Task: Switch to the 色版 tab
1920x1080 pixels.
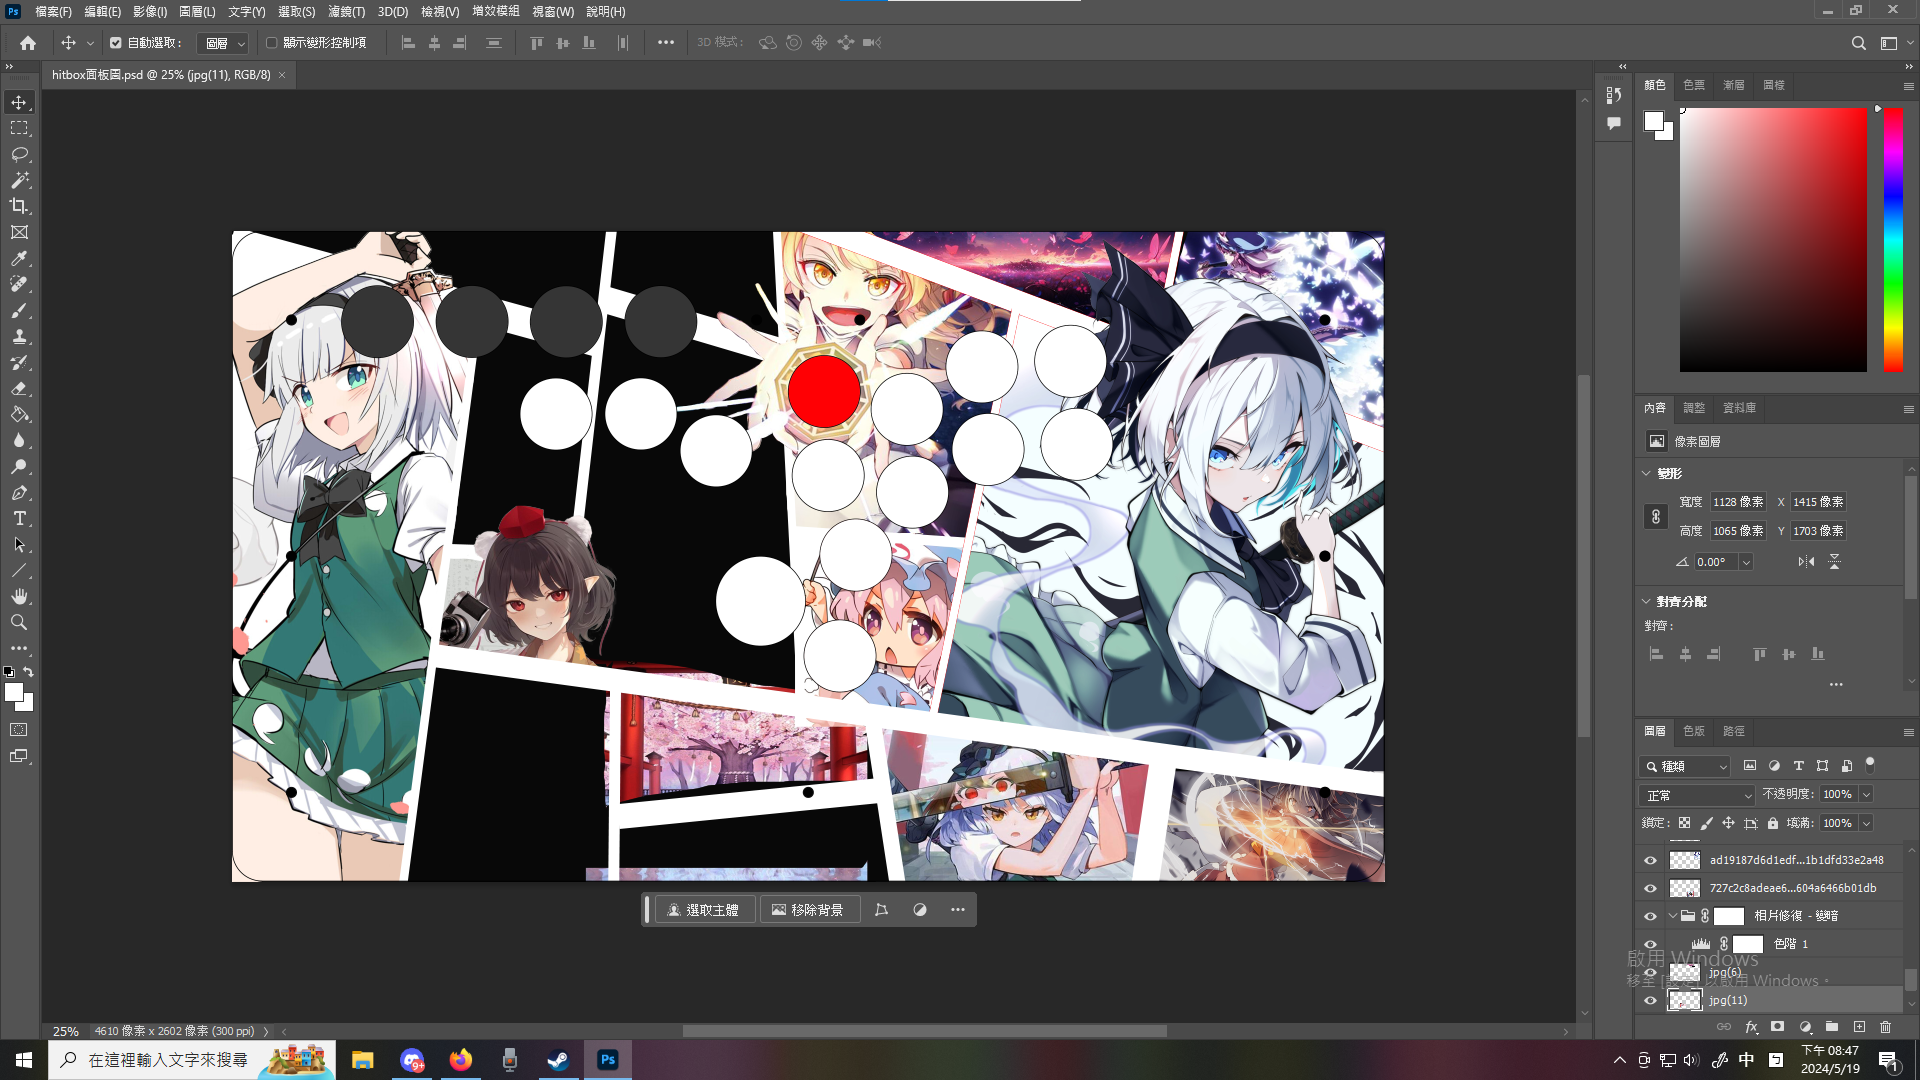Action: click(1693, 731)
